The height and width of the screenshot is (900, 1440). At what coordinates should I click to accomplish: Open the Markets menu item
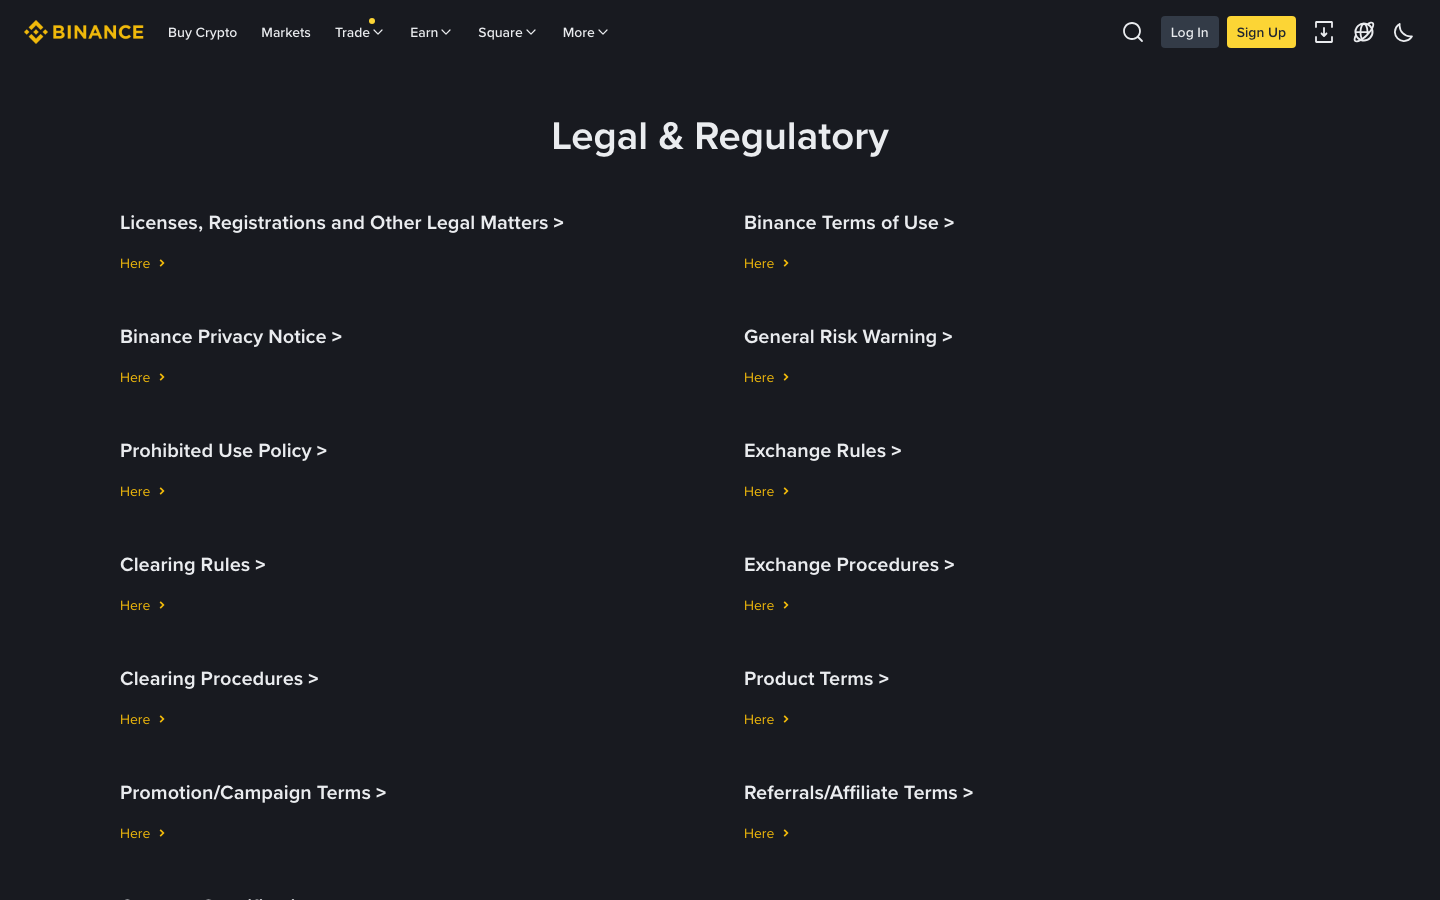[285, 32]
